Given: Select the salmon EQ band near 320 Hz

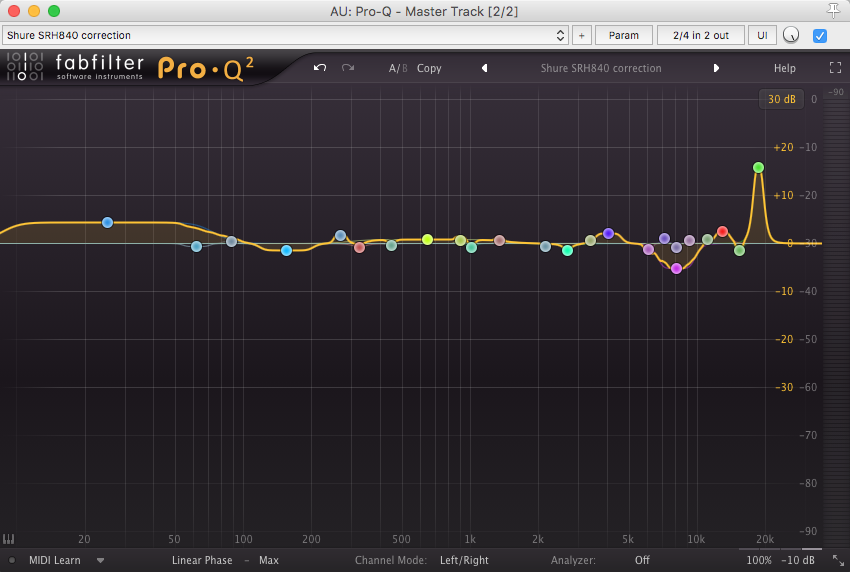Looking at the screenshot, I should pos(359,248).
